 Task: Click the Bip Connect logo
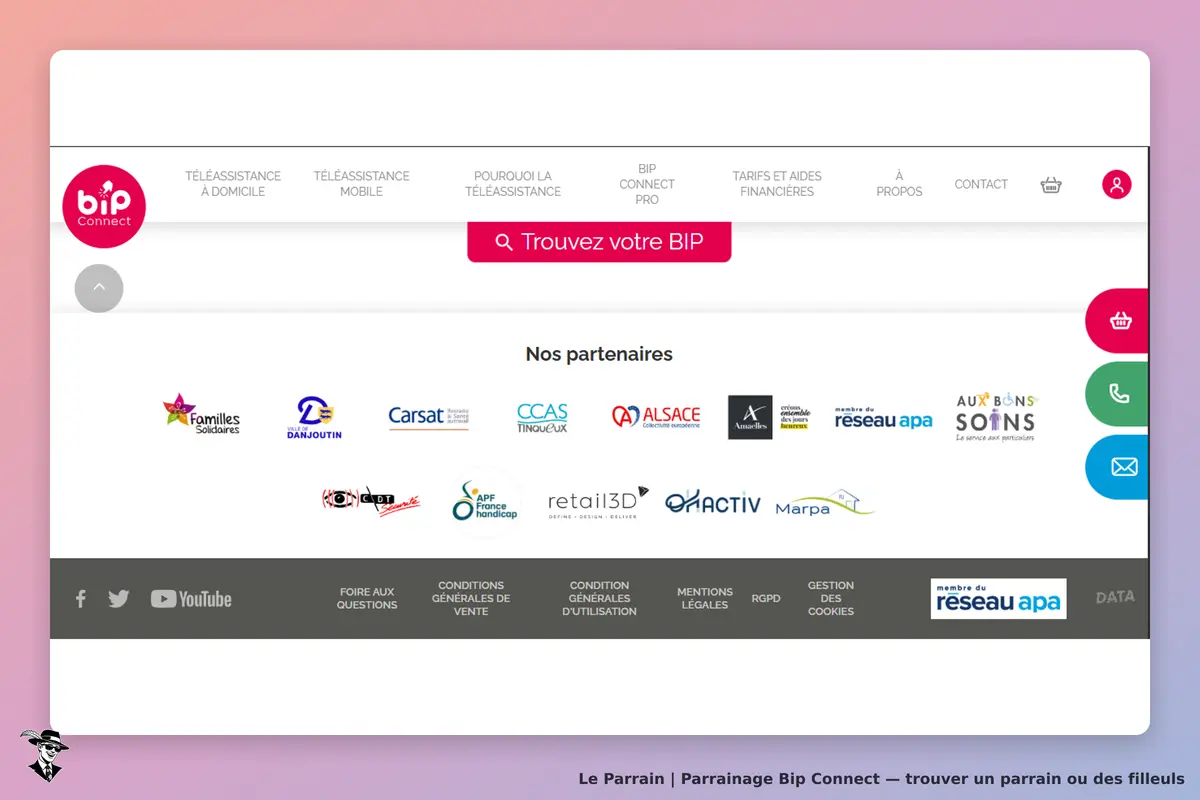[x=104, y=206]
